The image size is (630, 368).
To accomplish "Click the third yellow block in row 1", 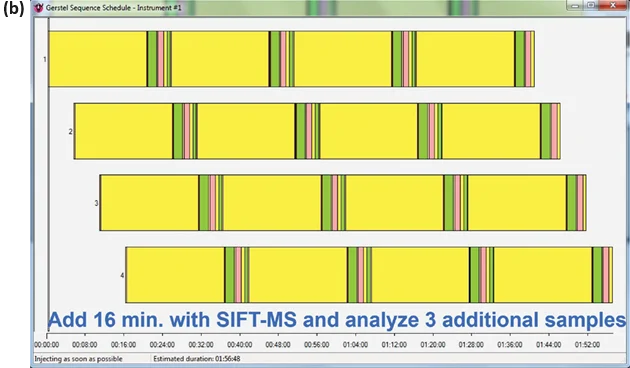I will [x=343, y=59].
